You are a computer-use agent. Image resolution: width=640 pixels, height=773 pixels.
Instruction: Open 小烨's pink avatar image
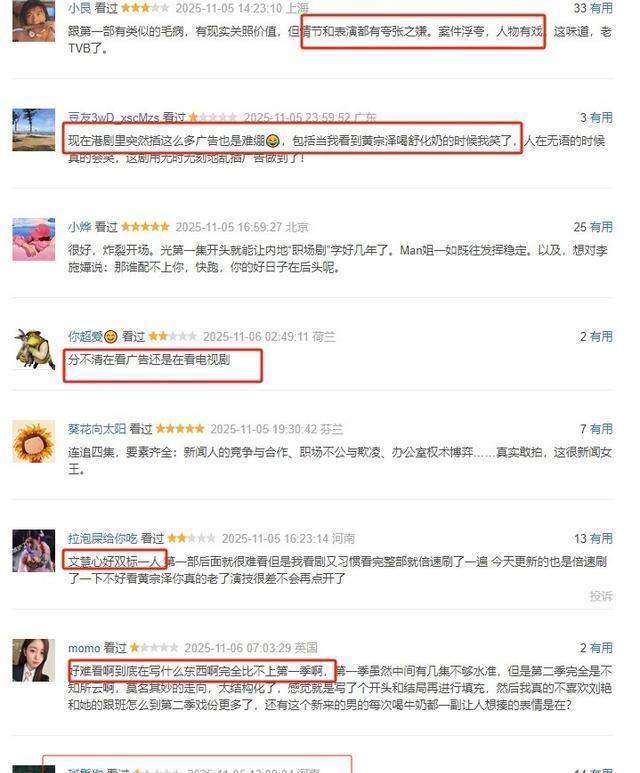tap(34, 239)
